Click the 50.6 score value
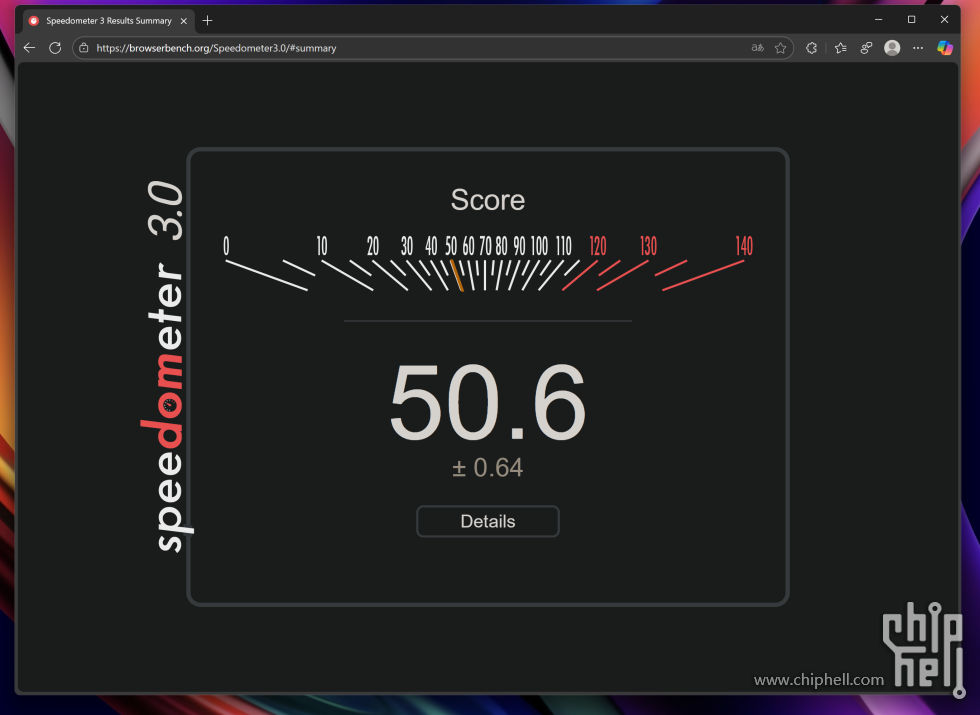980x715 pixels. 488,402
